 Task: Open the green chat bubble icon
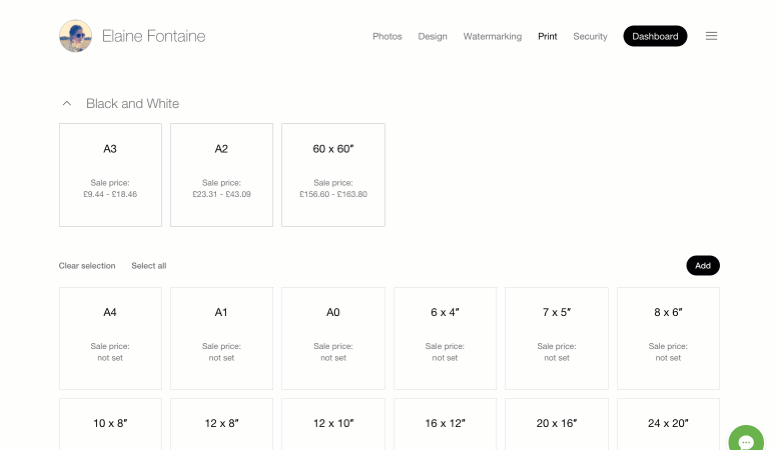coord(746,438)
